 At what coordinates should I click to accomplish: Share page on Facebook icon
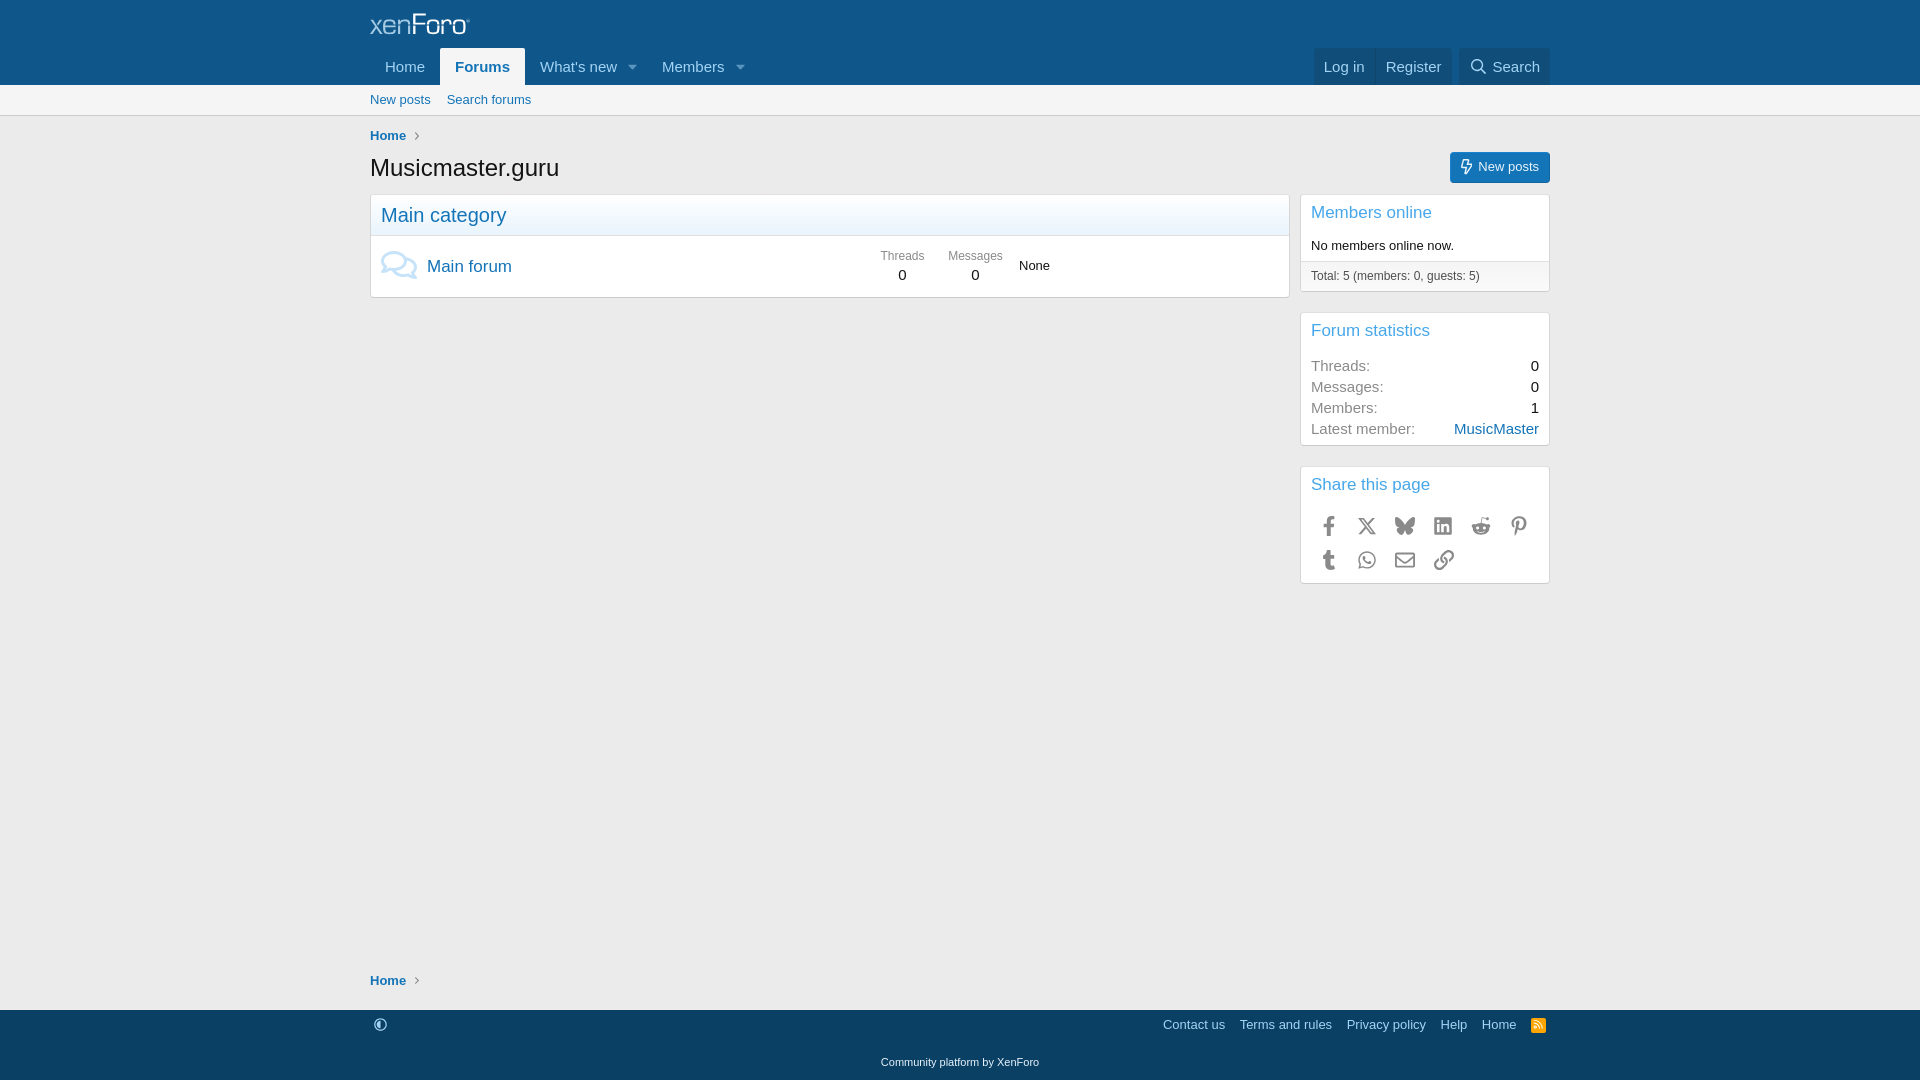pos(1329,526)
